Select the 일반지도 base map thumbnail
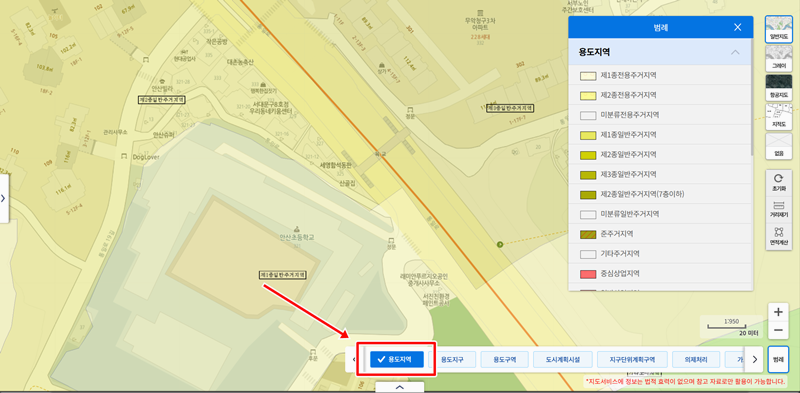The image size is (800, 393). (779, 29)
